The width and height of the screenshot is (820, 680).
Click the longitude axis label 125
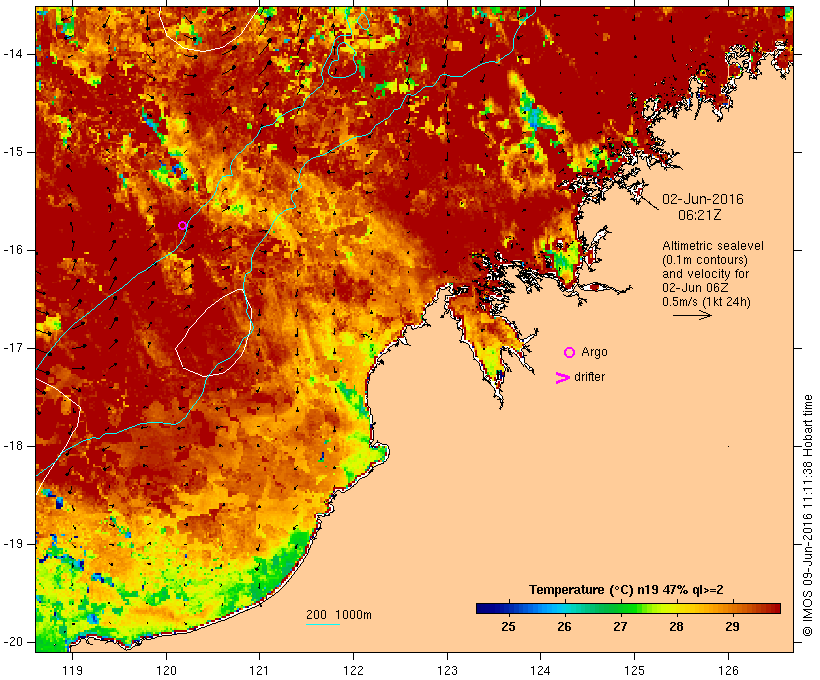pyautogui.click(x=634, y=671)
